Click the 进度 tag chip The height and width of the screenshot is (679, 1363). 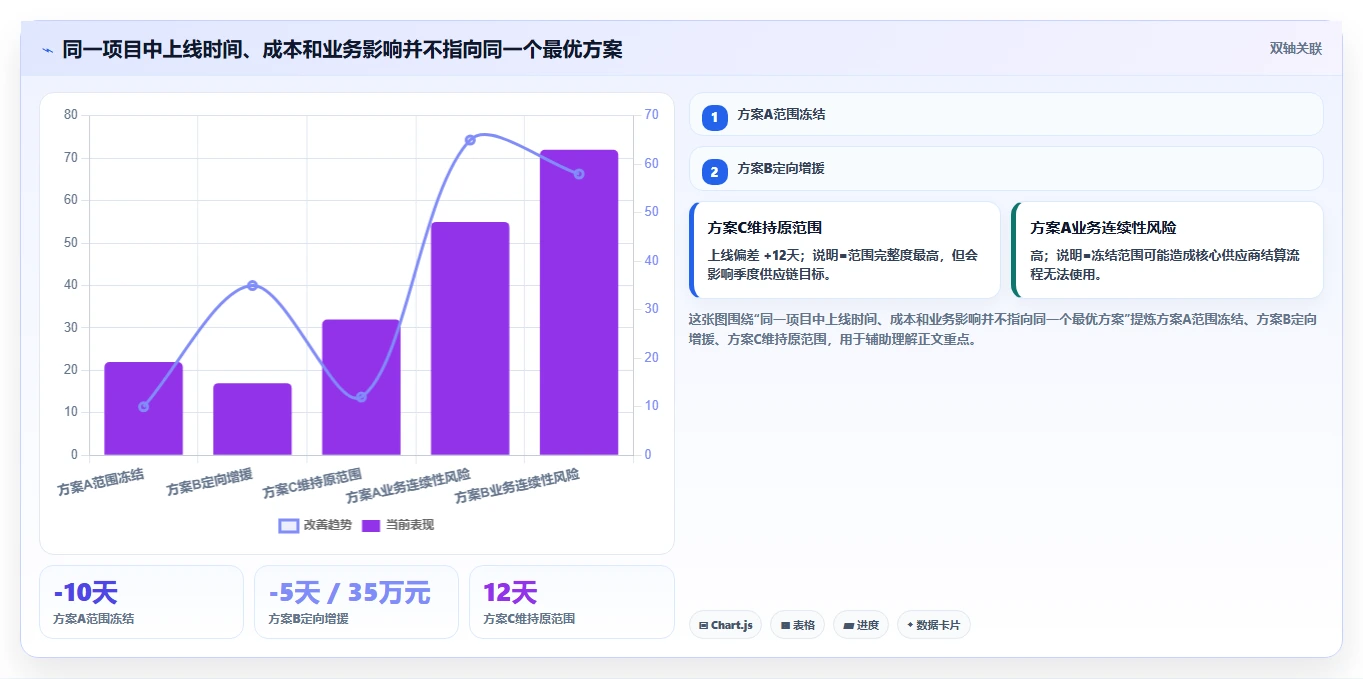click(x=861, y=625)
